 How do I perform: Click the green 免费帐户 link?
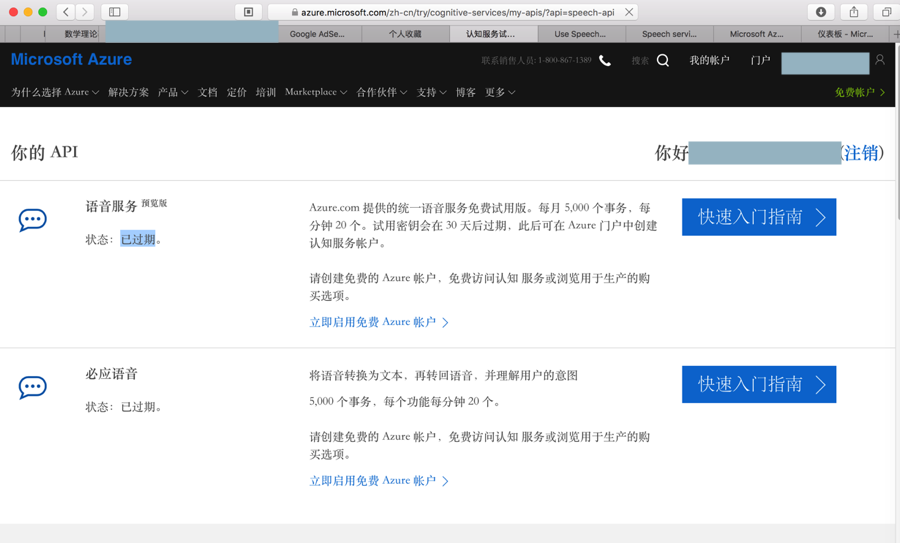point(860,92)
